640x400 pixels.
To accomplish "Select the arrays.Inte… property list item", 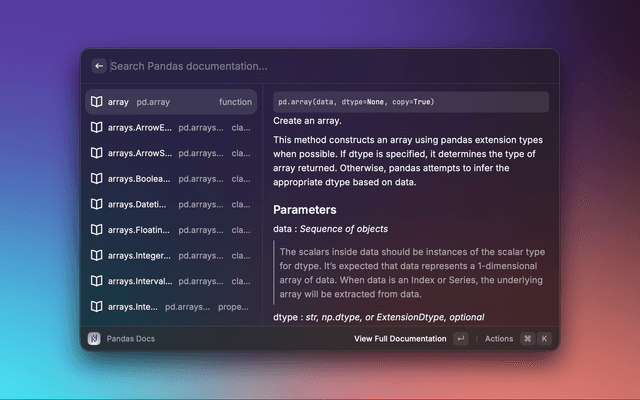I will point(170,306).
